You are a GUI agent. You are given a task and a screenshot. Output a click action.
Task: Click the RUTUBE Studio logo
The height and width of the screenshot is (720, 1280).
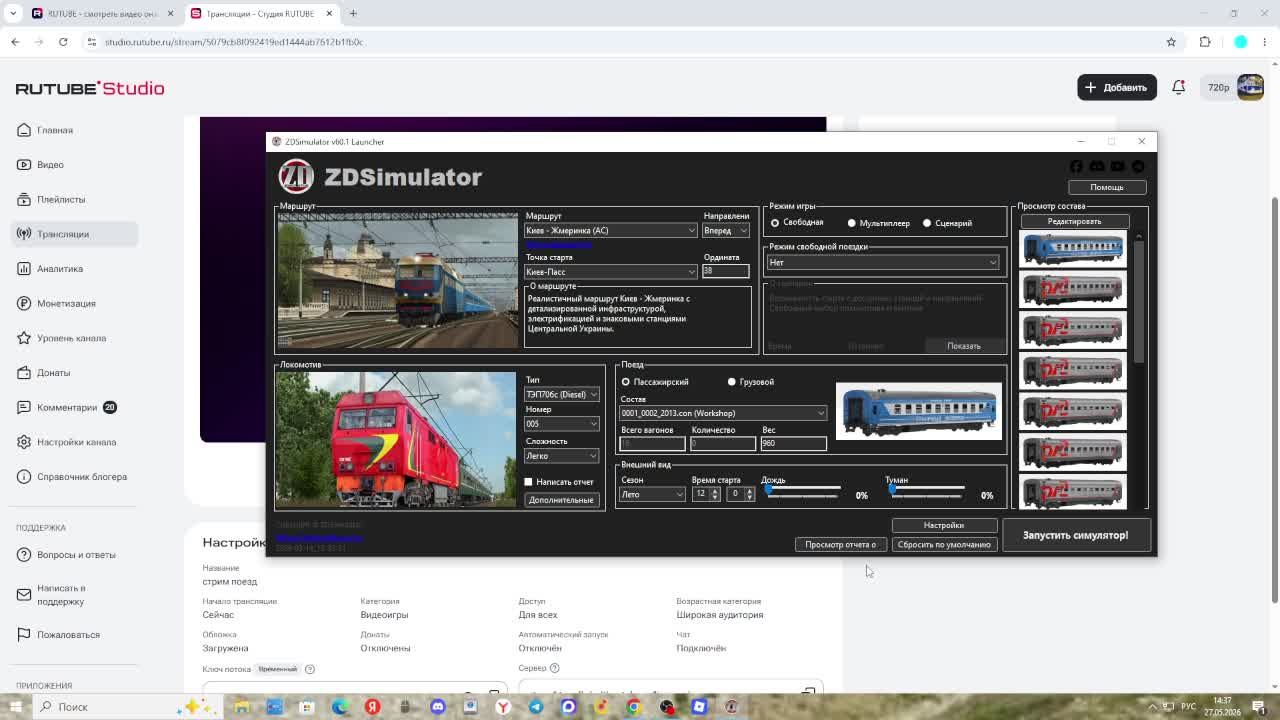click(90, 88)
